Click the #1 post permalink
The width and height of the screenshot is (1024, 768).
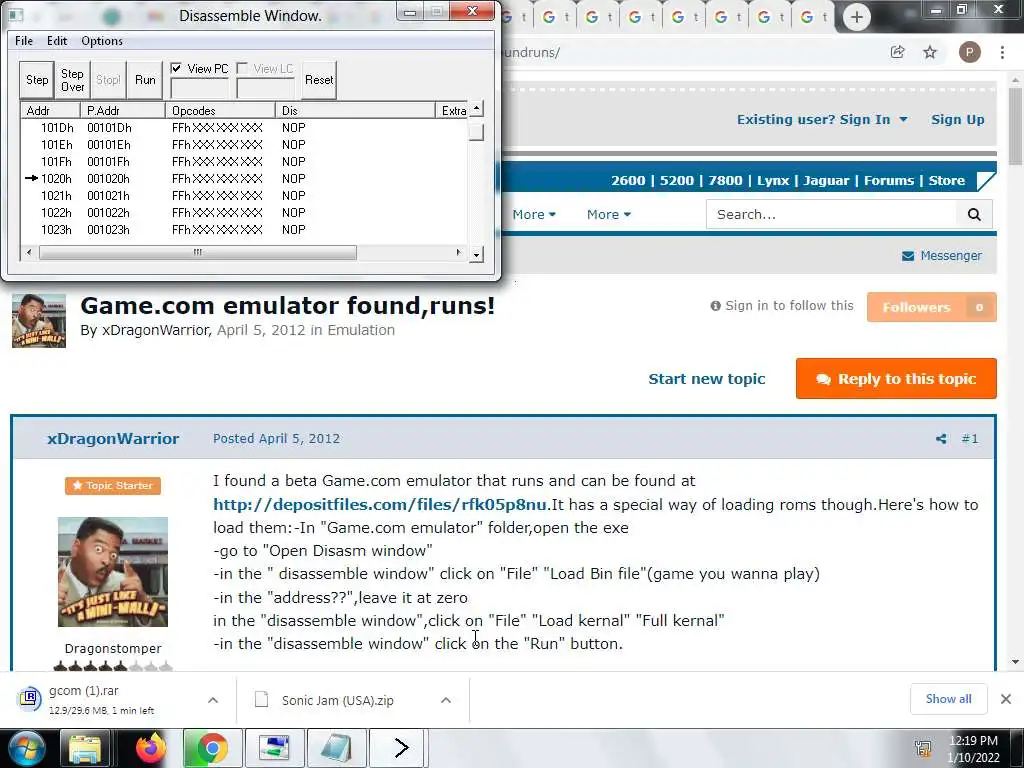pos(970,439)
